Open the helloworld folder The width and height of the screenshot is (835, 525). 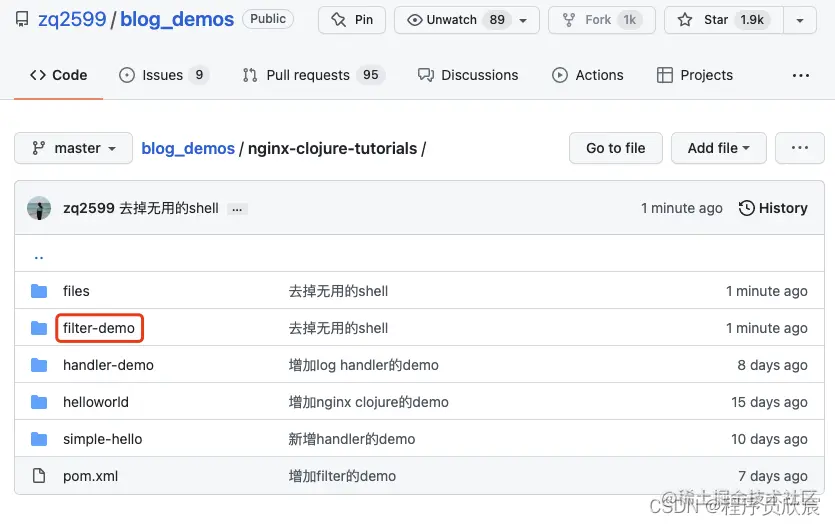click(96, 402)
